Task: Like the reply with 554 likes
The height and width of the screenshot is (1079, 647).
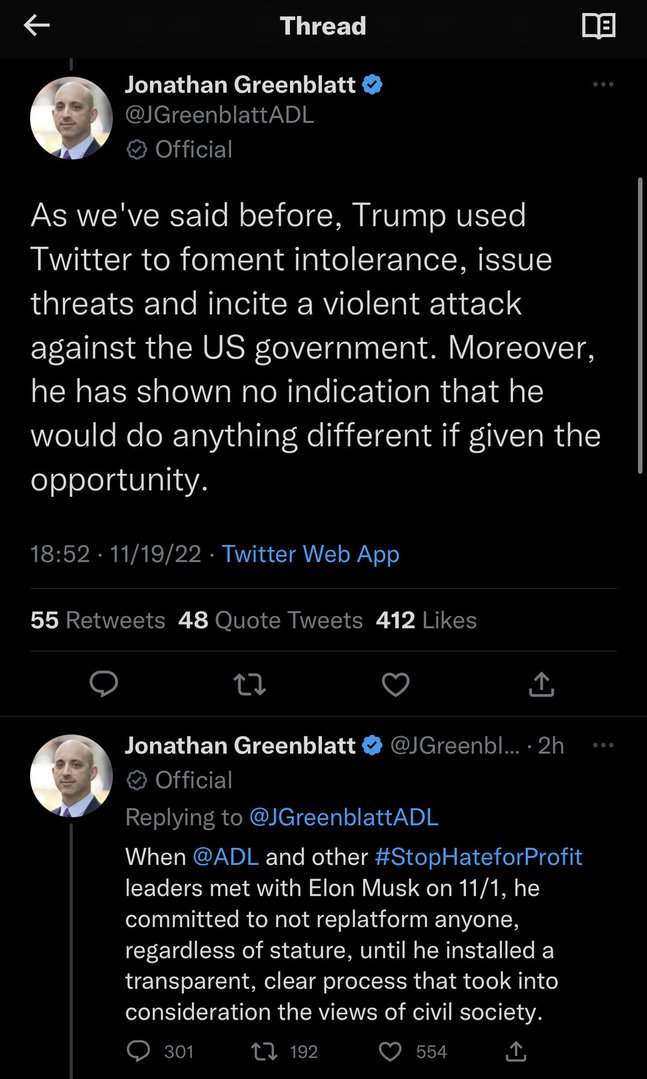Action: 393,1051
